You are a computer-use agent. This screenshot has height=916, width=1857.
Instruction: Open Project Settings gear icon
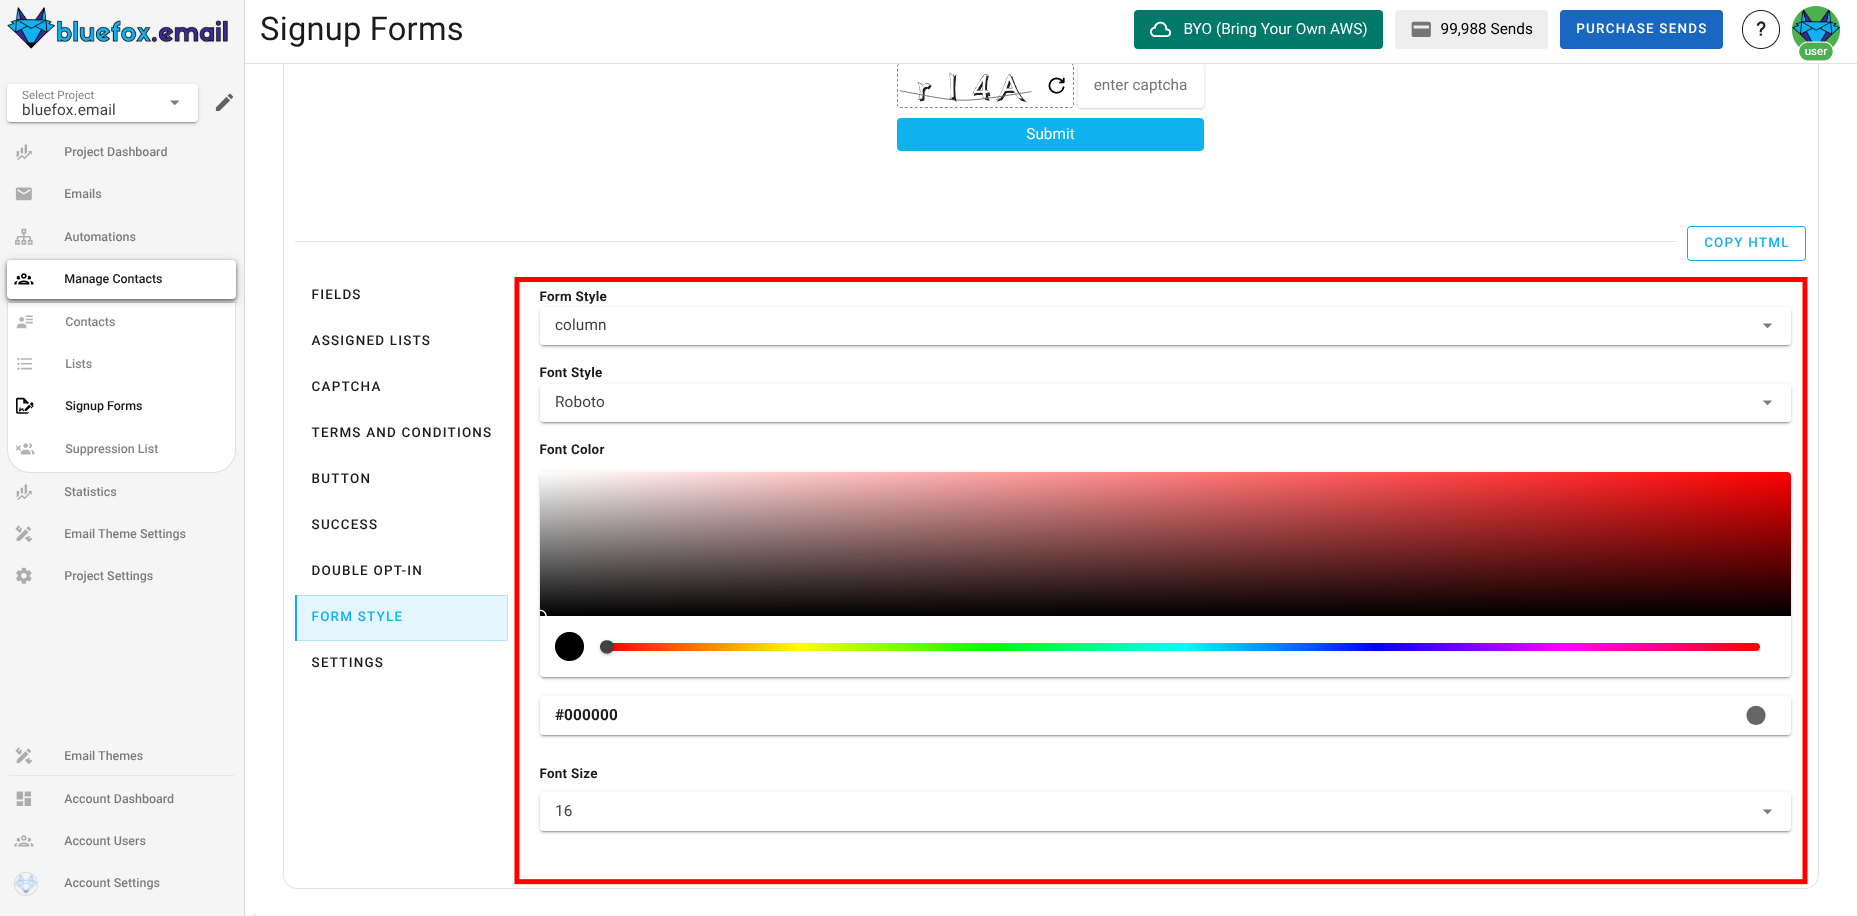pos(24,575)
